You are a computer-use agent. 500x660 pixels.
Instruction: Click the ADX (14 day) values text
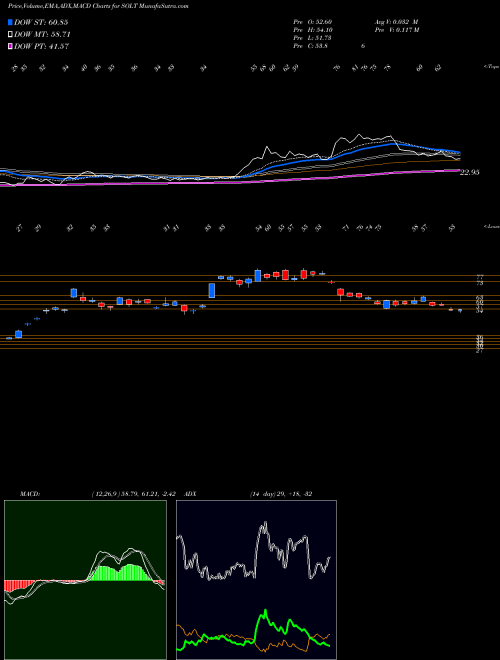280,494
